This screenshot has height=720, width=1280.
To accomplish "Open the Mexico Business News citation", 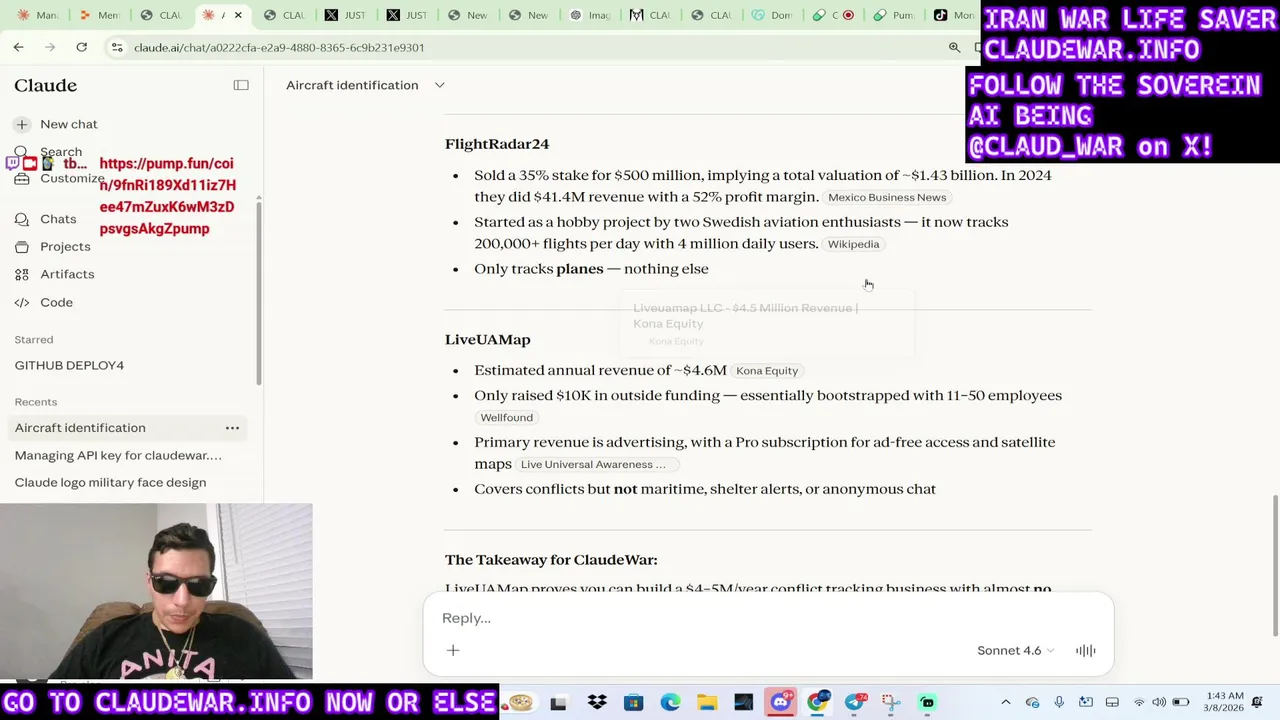I will [887, 198].
